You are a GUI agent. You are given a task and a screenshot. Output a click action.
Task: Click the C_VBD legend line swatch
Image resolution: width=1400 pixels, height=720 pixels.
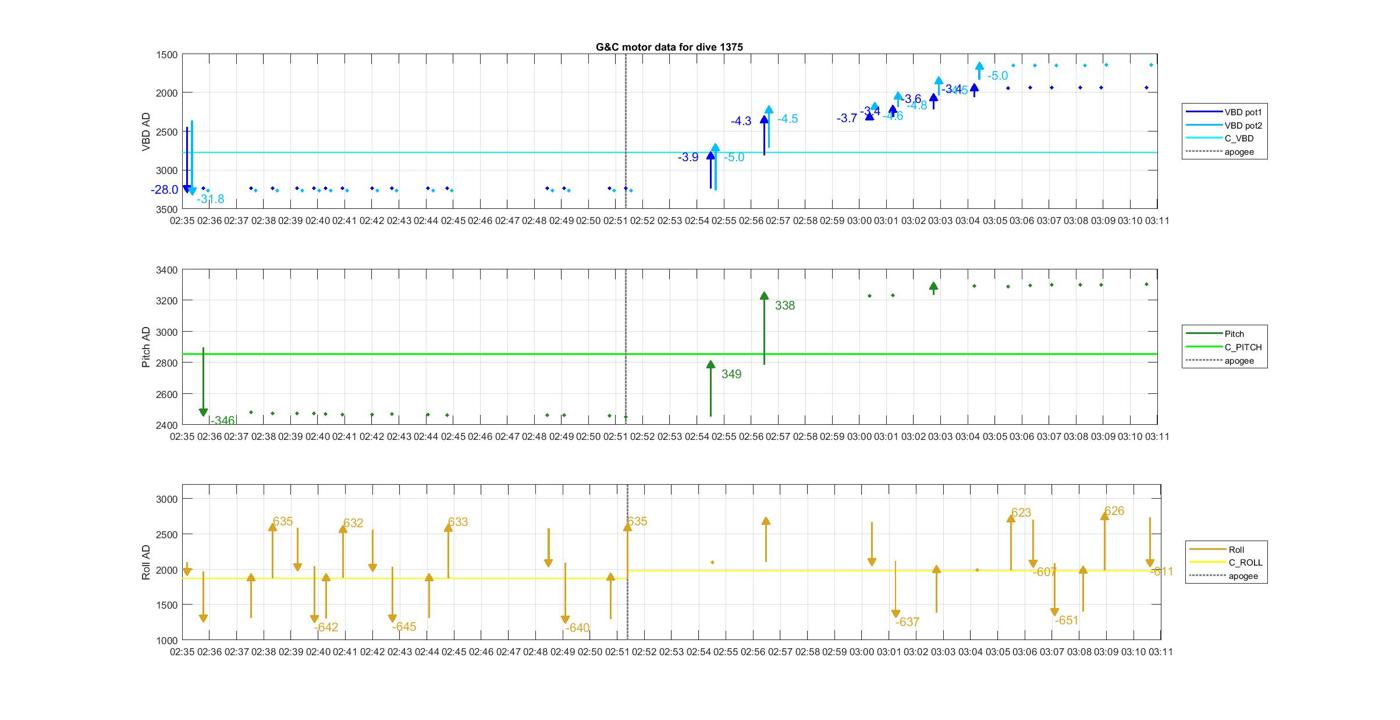coord(1203,139)
